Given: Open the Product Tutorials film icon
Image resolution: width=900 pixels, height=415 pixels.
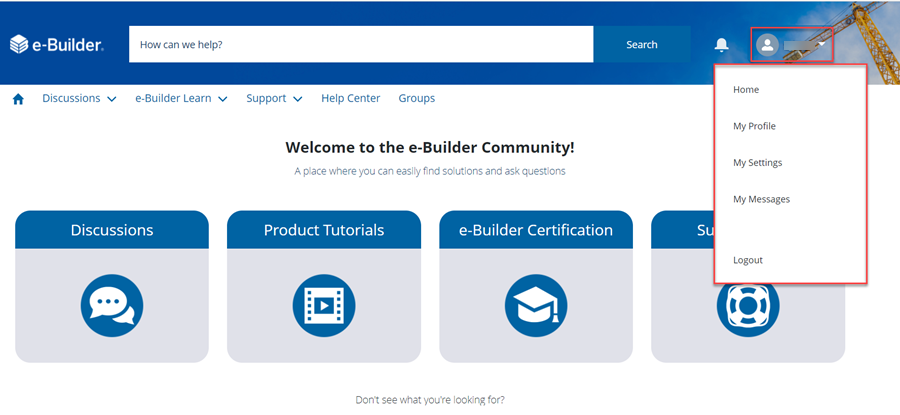Looking at the screenshot, I should coord(324,305).
